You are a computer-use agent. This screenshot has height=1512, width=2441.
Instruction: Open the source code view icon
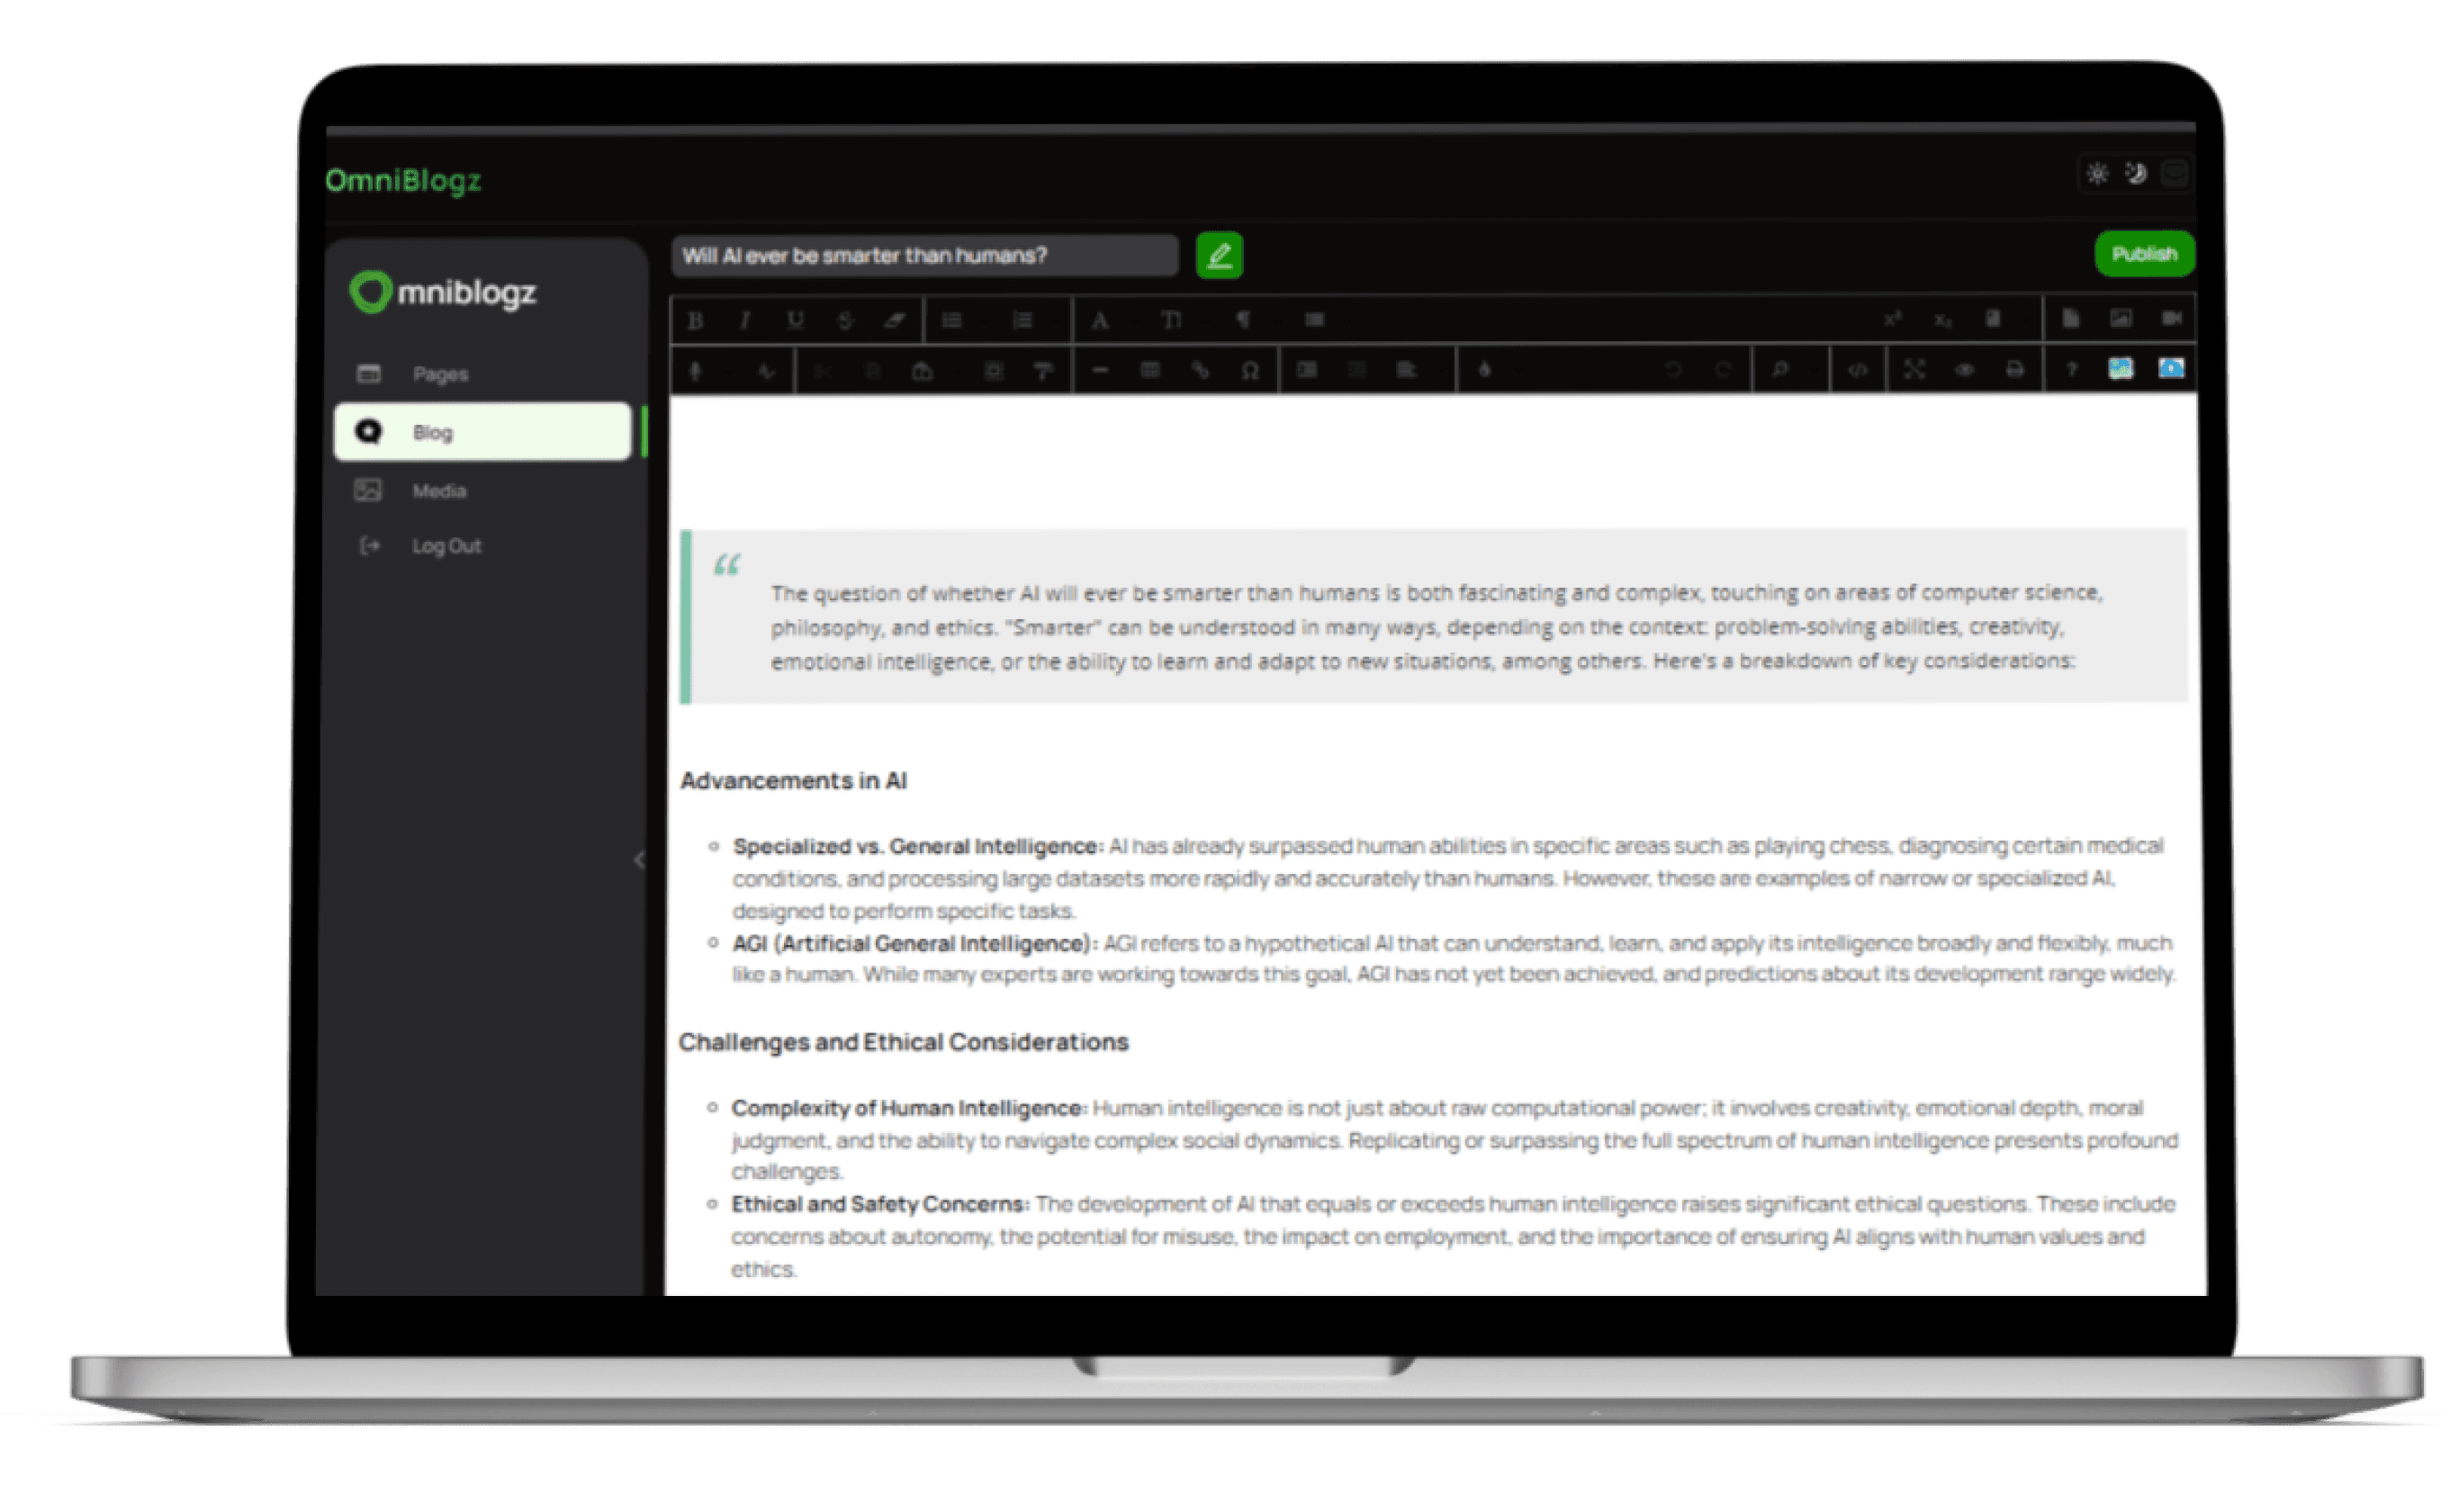(1857, 371)
